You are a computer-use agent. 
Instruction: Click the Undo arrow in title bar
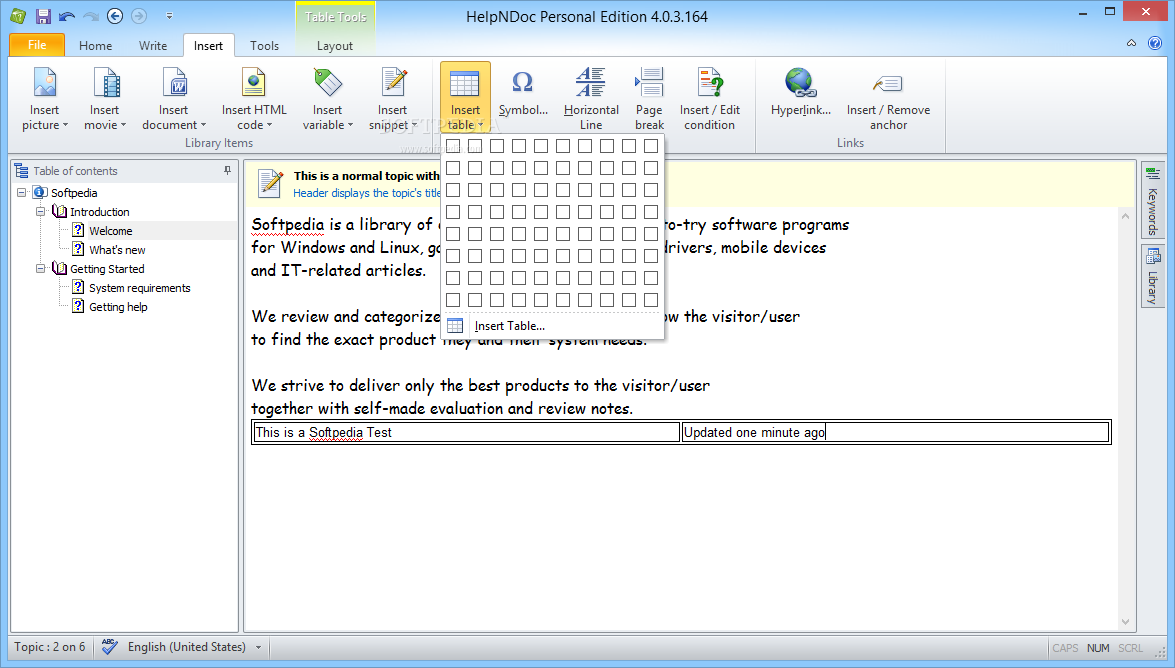(67, 16)
